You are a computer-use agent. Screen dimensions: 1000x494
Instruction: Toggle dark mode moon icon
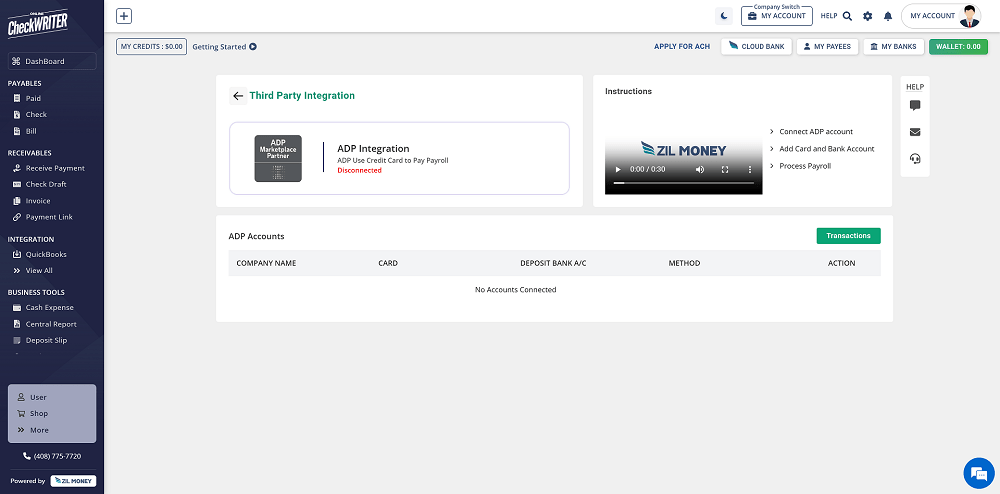pos(724,16)
